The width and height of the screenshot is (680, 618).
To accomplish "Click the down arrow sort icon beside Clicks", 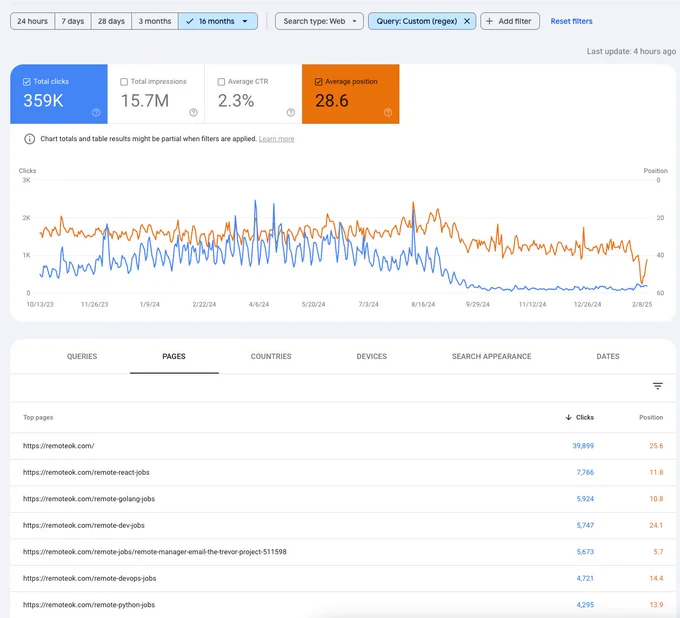I will tap(569, 417).
